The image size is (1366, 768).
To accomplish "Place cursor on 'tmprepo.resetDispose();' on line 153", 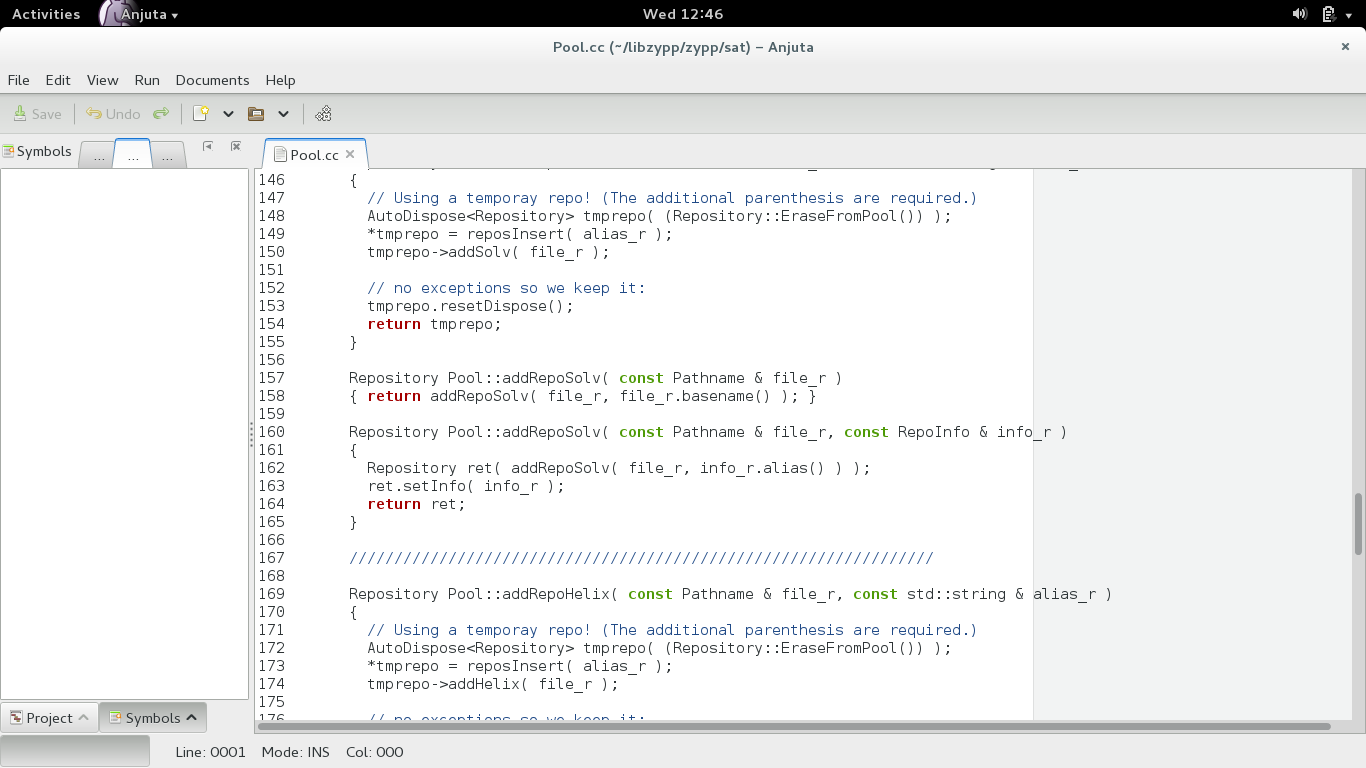I will tap(470, 306).
